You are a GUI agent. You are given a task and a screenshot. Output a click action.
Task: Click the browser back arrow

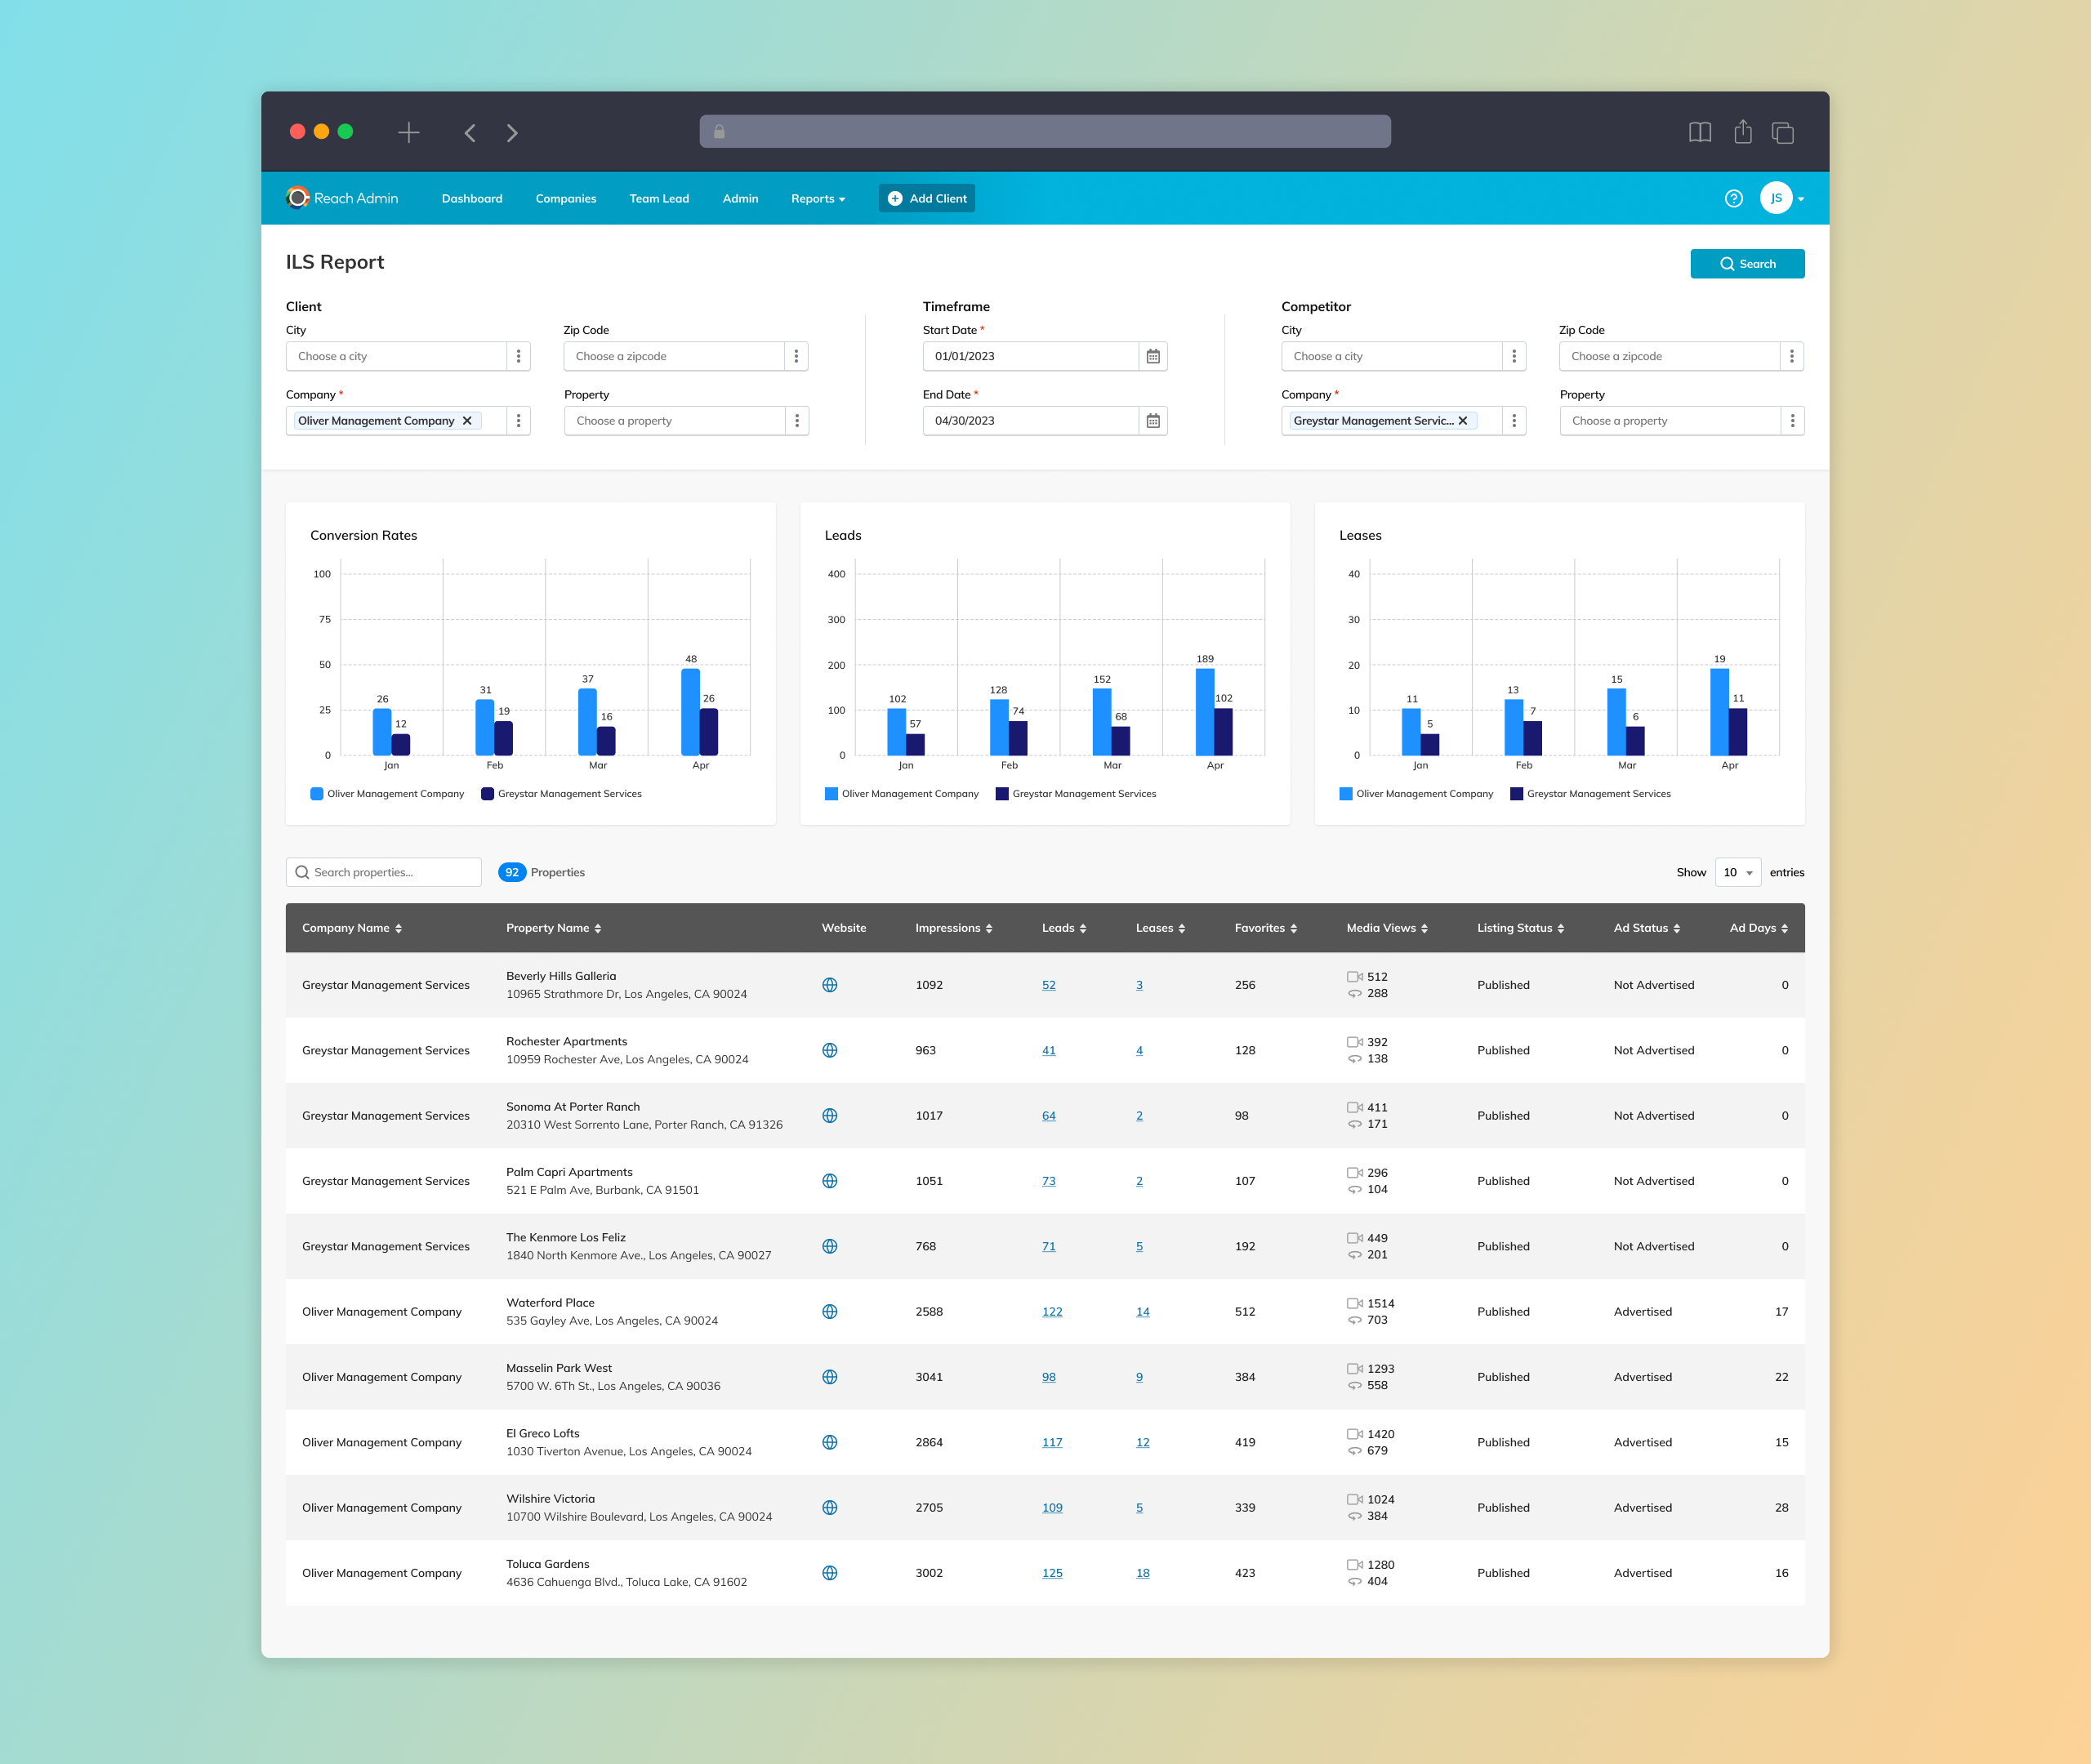pyautogui.click(x=469, y=133)
